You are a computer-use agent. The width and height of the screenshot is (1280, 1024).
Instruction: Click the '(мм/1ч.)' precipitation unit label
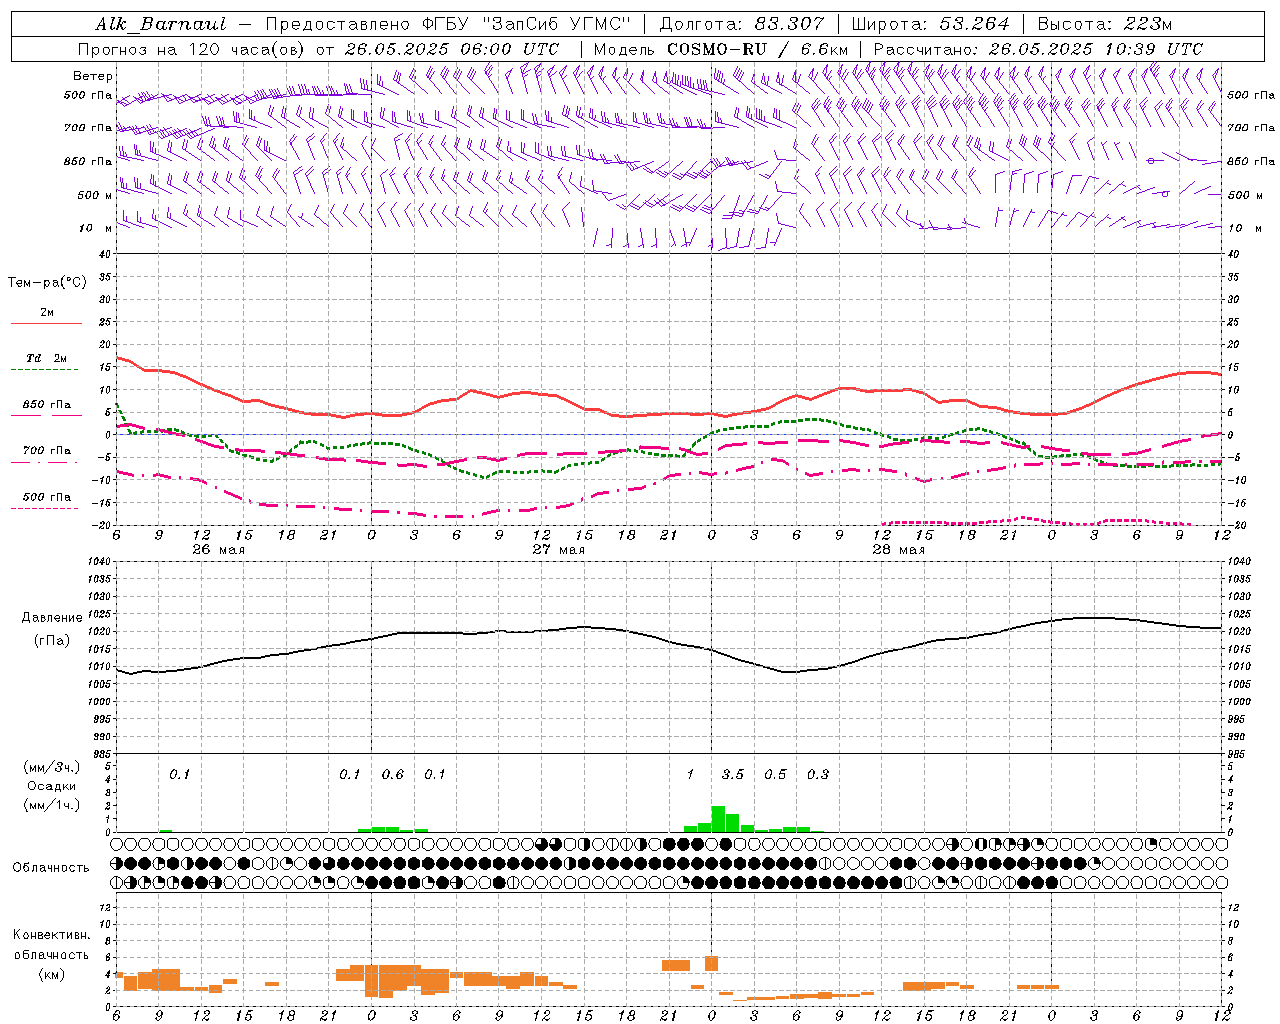coord(52,805)
